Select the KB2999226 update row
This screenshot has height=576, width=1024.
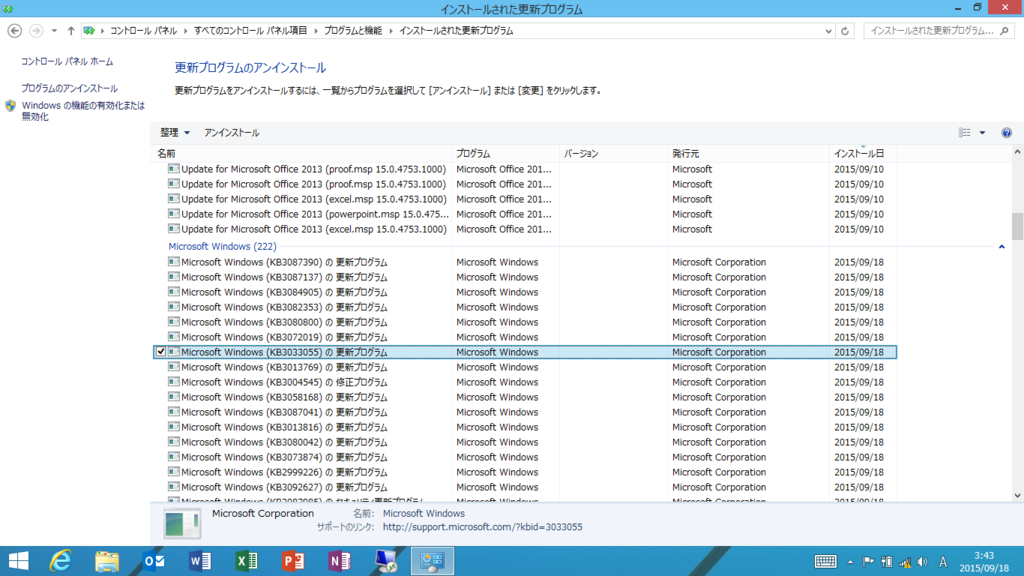pyautogui.click(x=524, y=472)
